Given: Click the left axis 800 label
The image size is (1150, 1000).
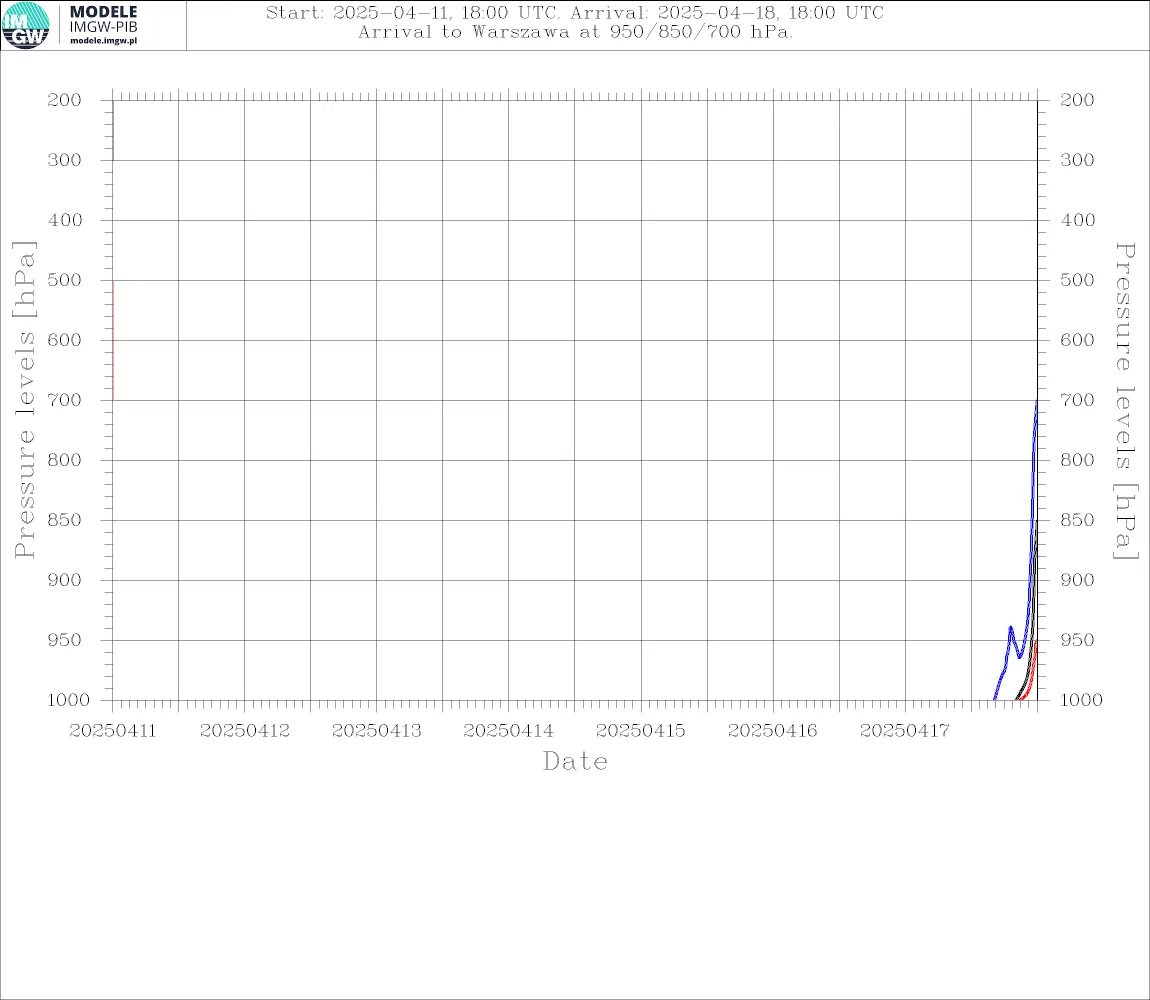Looking at the screenshot, I should (65, 460).
